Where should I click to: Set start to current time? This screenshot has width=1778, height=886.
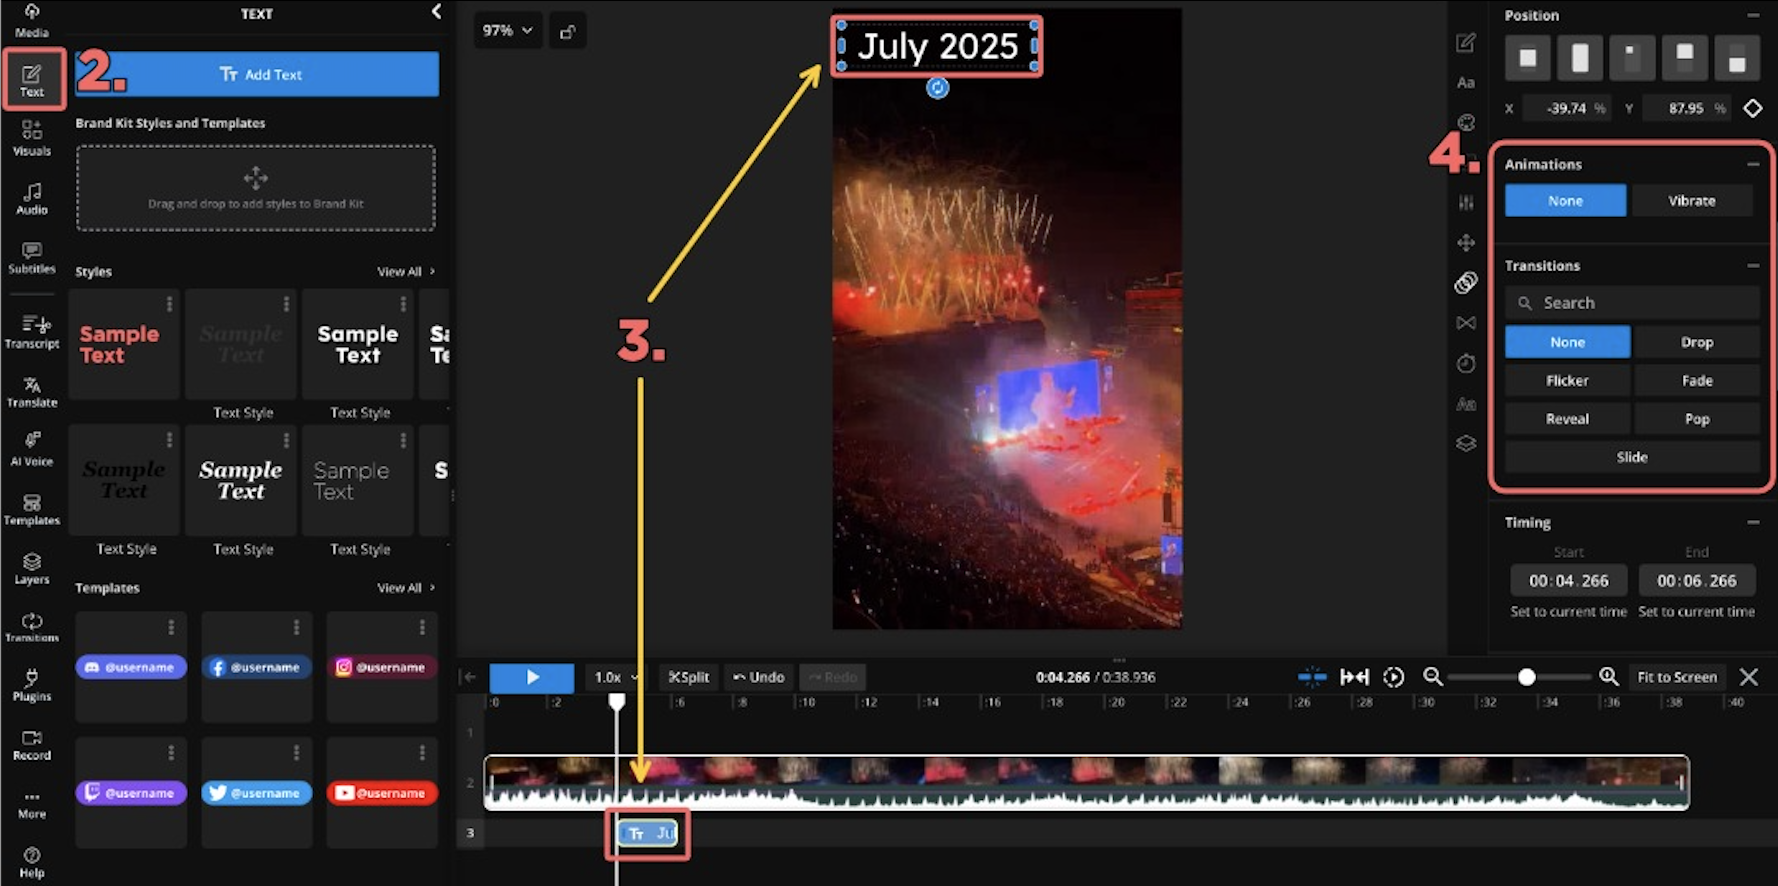coord(1568,611)
